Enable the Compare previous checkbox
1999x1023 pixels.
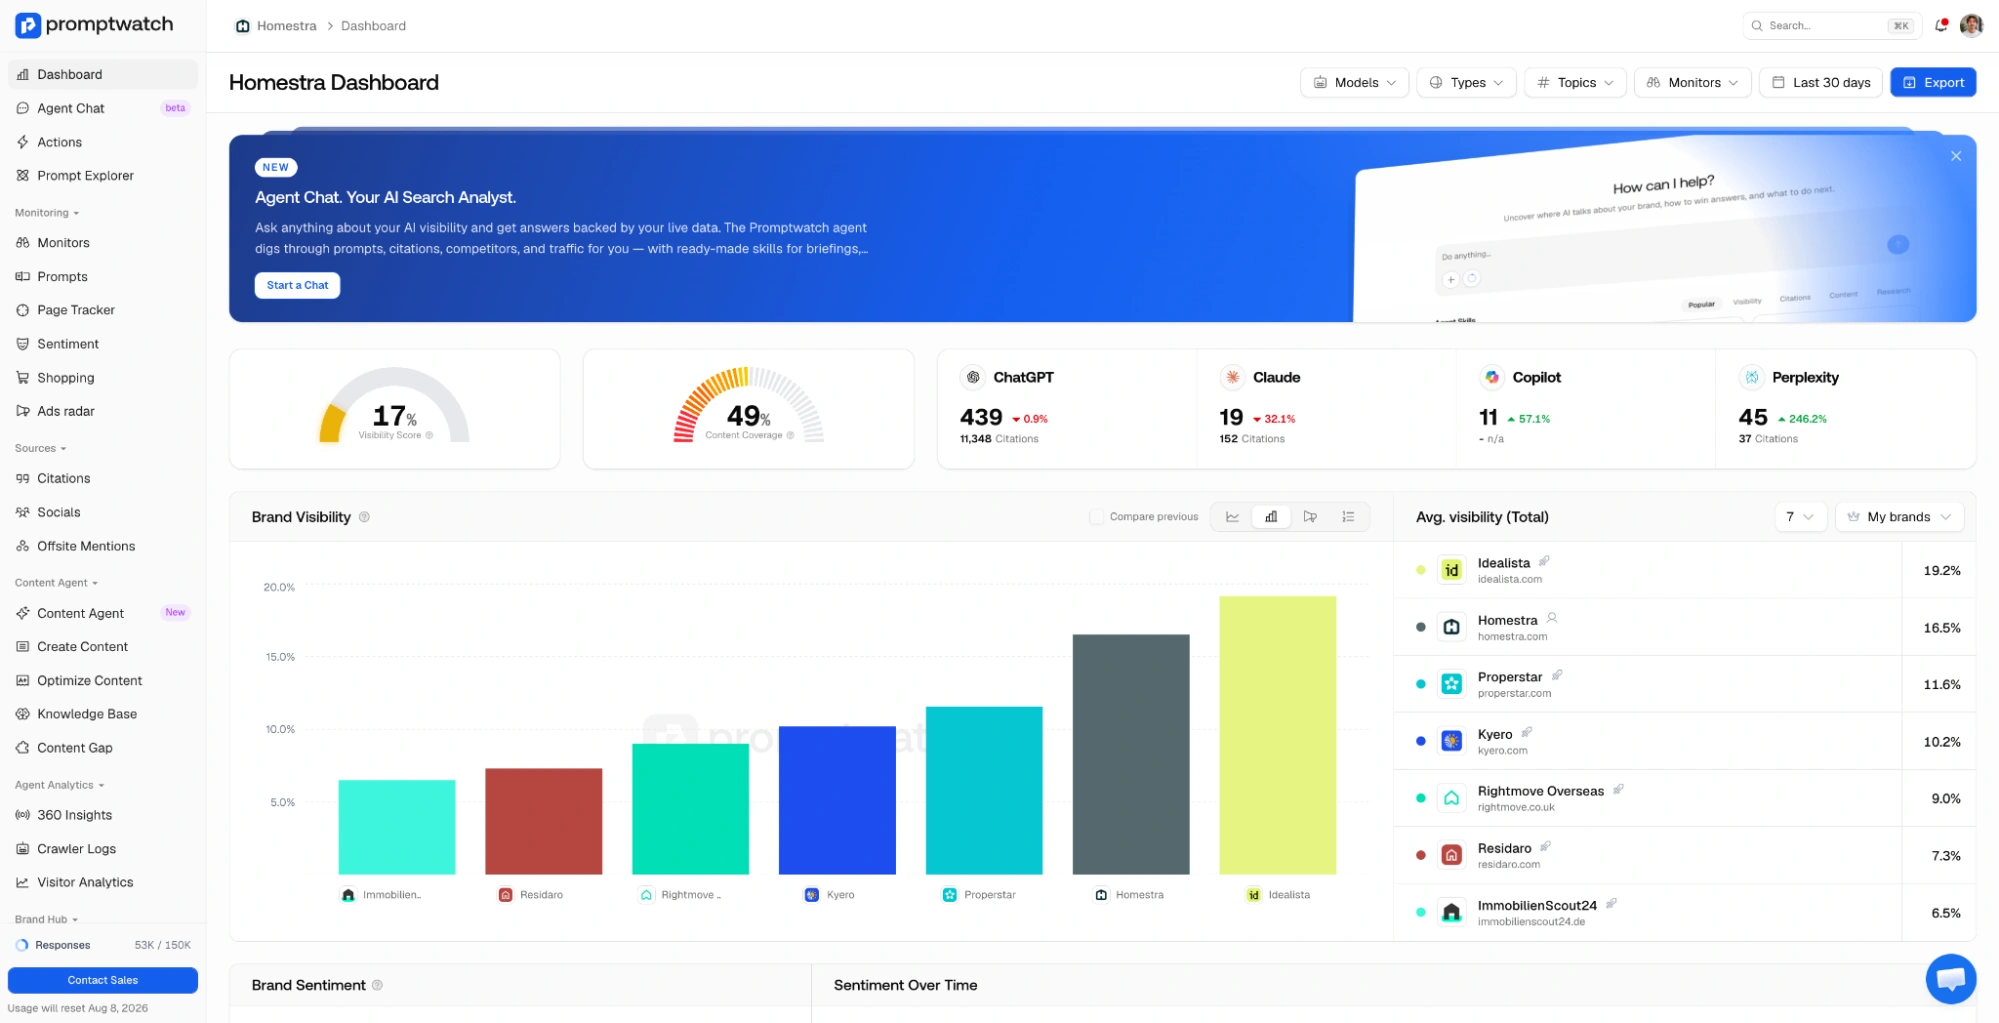[1096, 517]
